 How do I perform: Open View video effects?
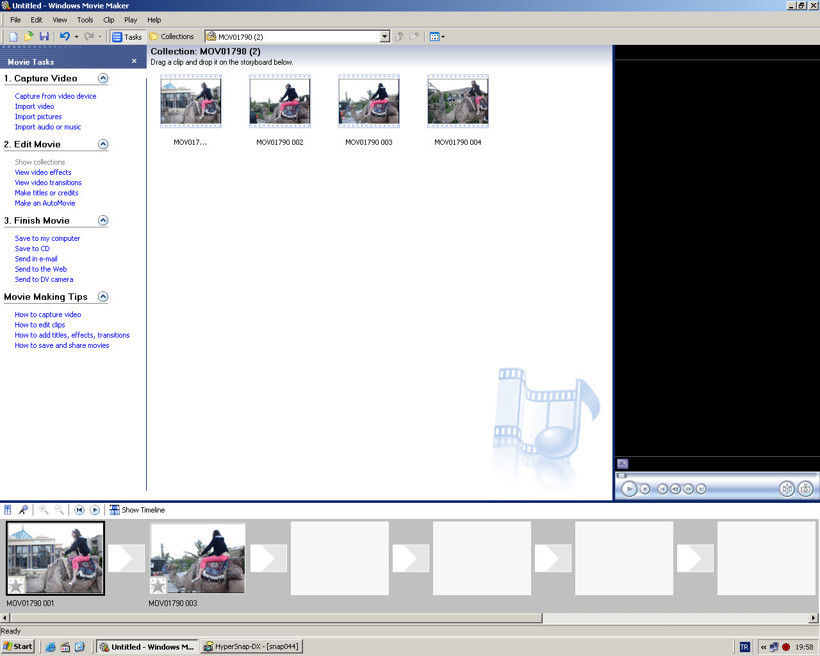43,172
